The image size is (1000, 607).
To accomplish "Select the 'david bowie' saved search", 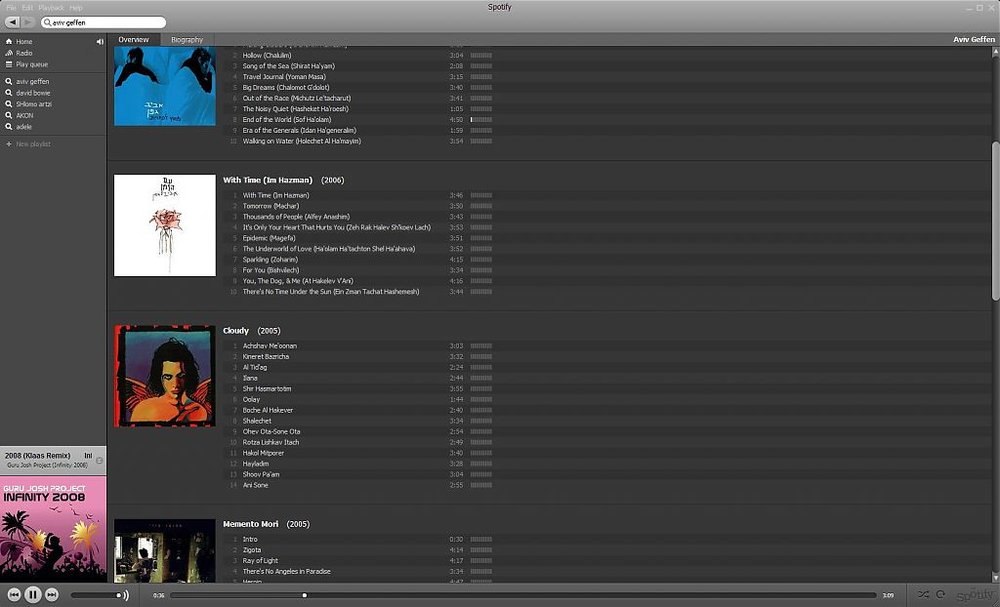I will click(x=33, y=92).
